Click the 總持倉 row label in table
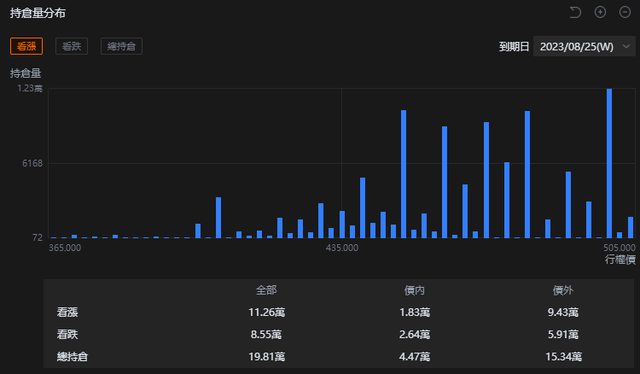Screen dimensions: 640x374 point(72,356)
